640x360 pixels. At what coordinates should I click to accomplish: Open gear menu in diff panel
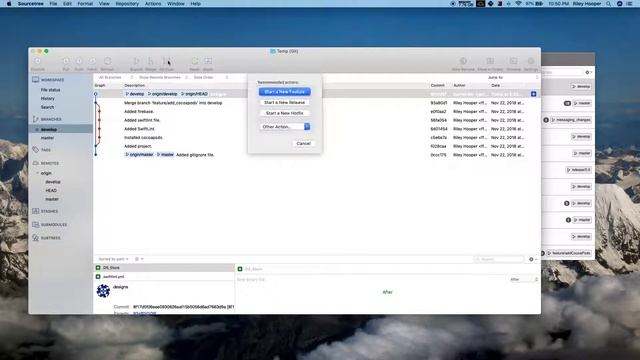[x=533, y=259]
